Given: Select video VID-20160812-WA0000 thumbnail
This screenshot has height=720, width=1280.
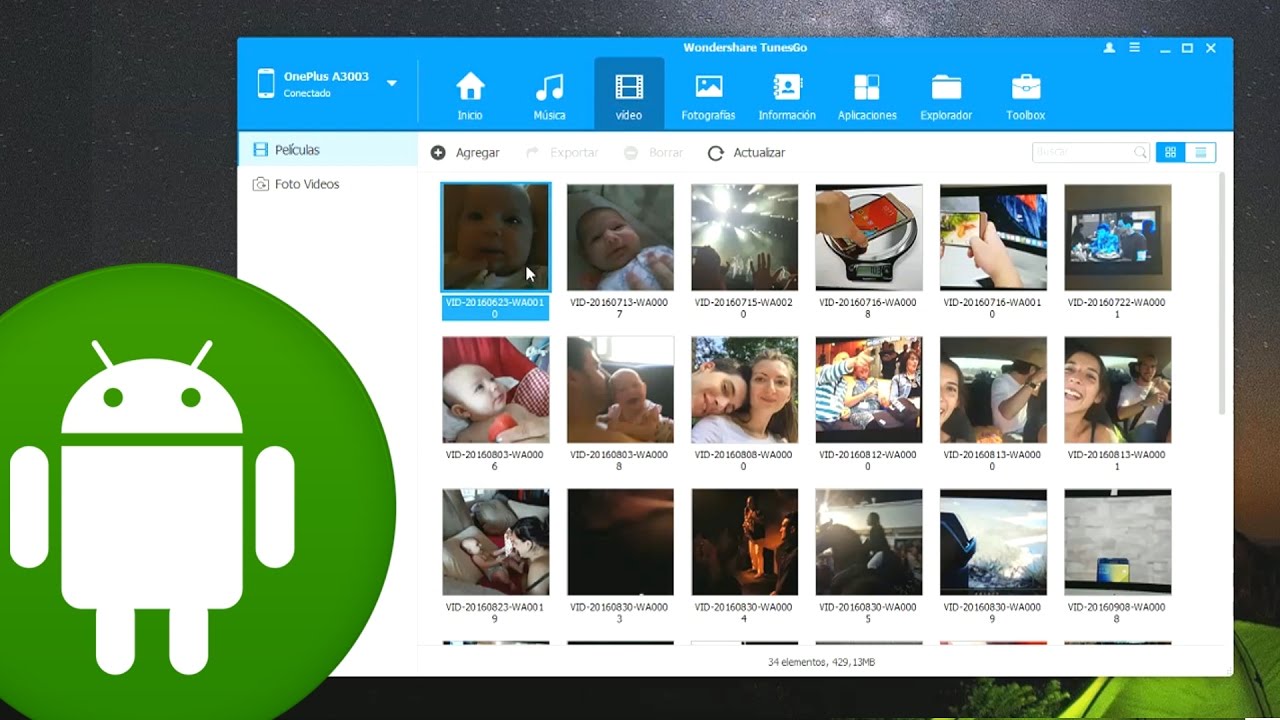Looking at the screenshot, I should 869,390.
